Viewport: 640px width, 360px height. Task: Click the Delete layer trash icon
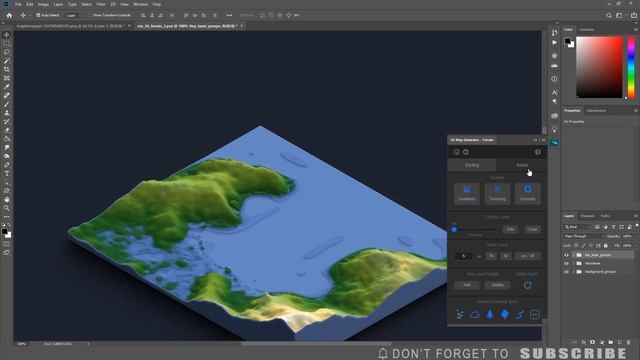click(x=628, y=342)
